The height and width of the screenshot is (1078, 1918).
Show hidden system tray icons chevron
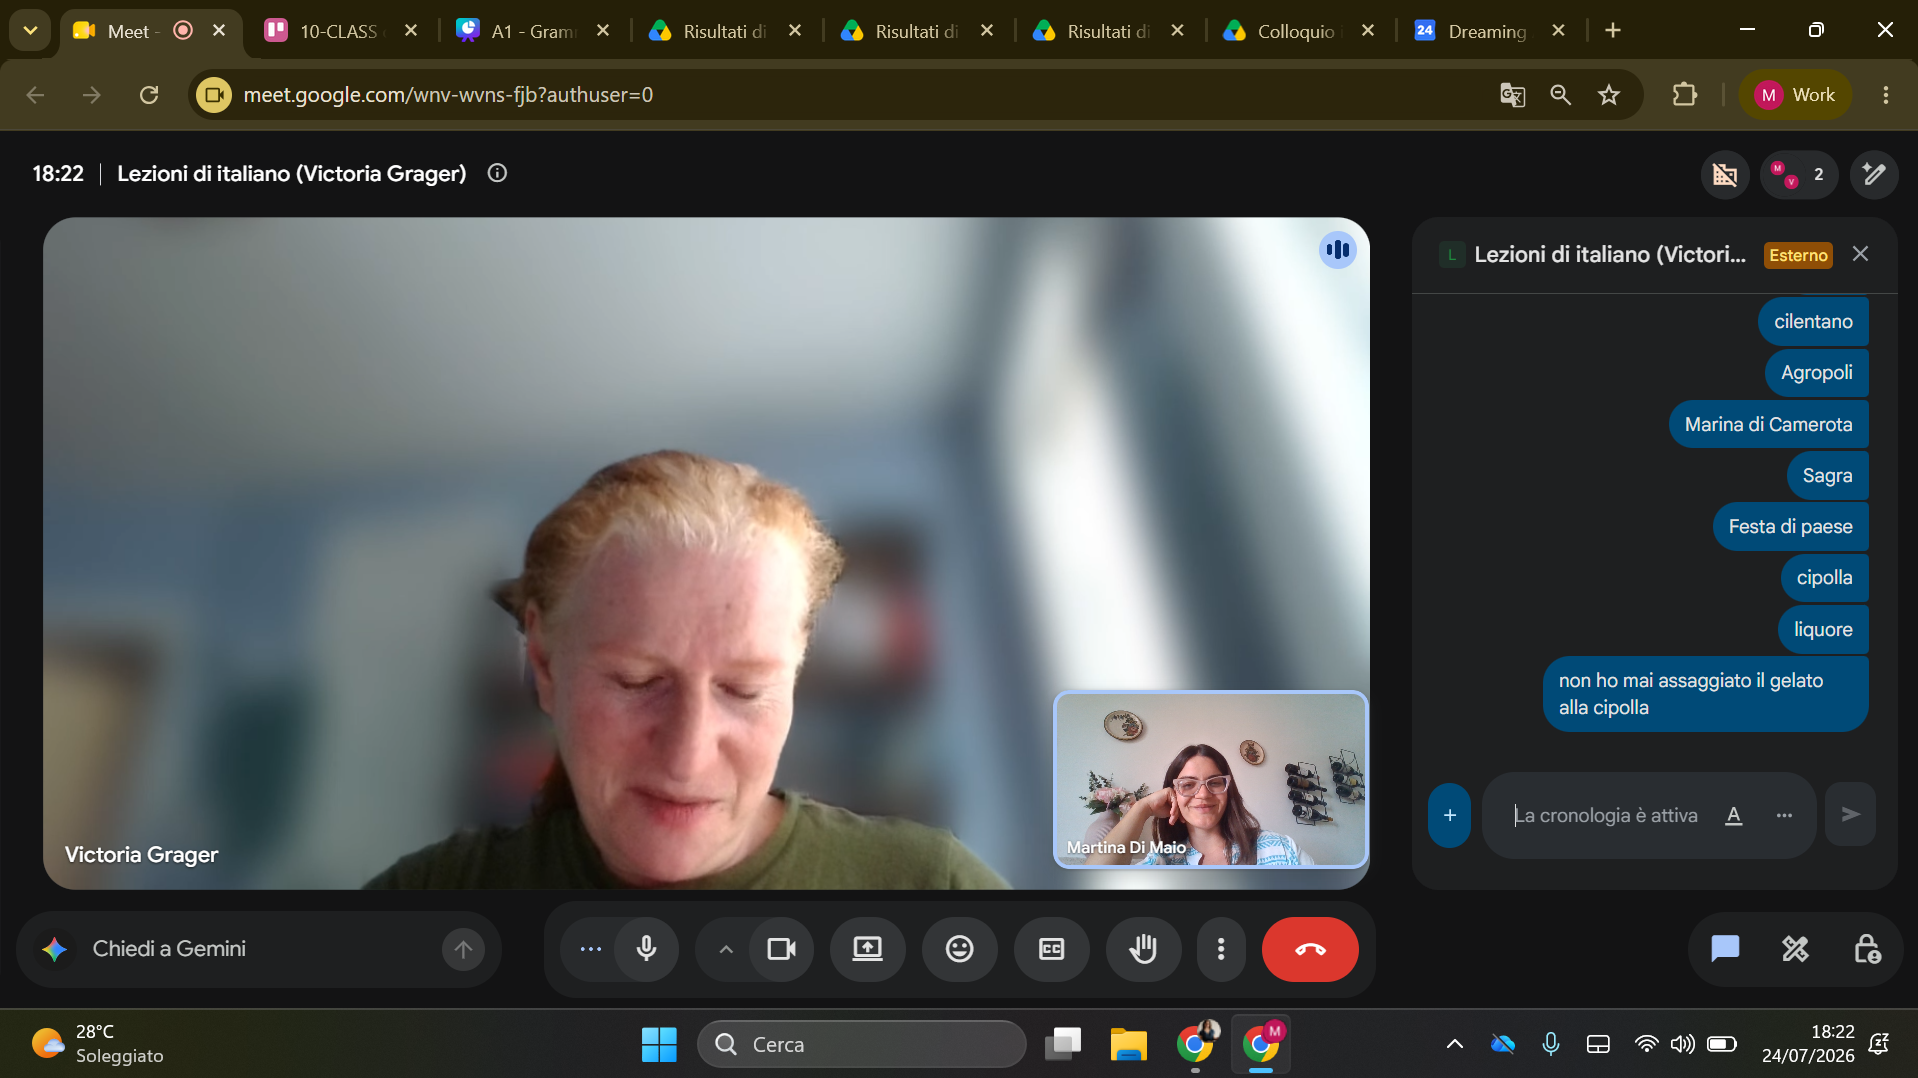(x=1455, y=1044)
